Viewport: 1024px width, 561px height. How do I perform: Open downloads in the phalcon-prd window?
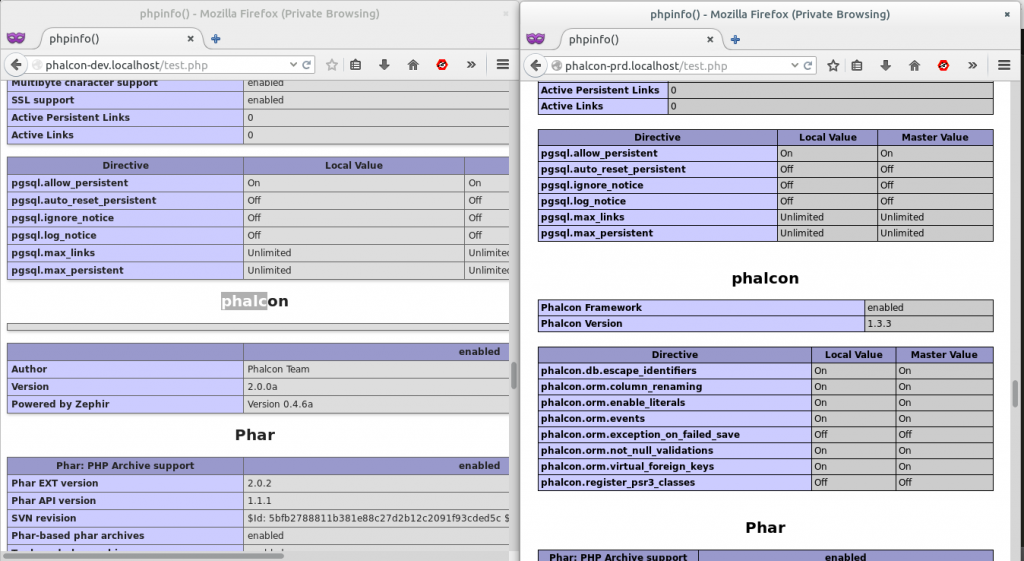pyautogui.click(x=886, y=65)
